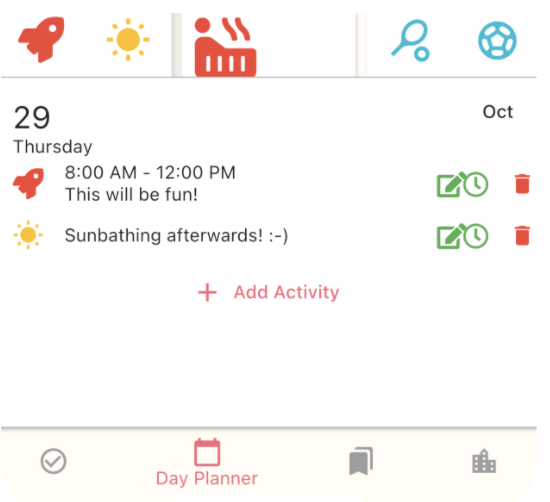Edit the 'This will be fun!' activity note
Screen dimensions: 550x502
pyautogui.click(x=450, y=184)
